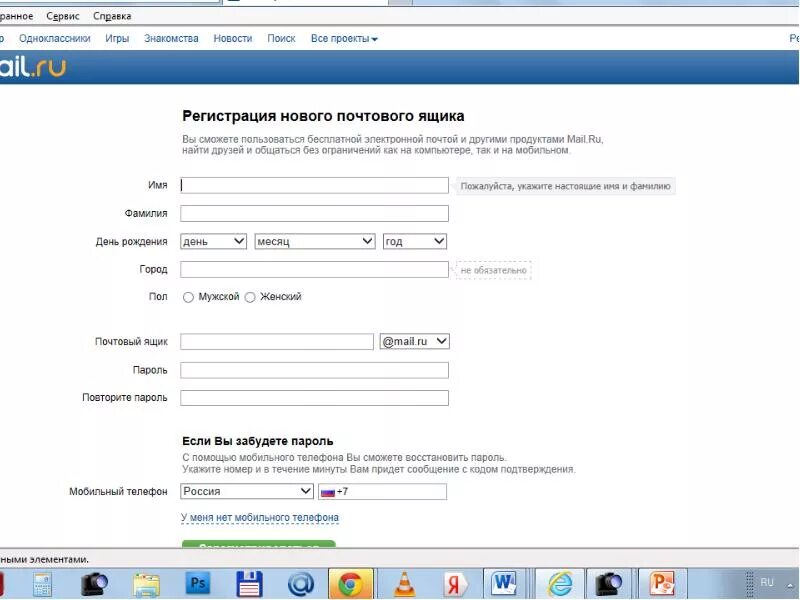
Task: Click the RU language indicator
Action: click(x=767, y=582)
